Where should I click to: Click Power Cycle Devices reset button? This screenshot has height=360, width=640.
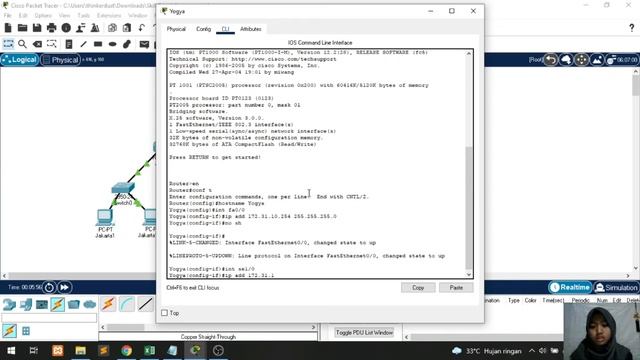(x=49, y=287)
